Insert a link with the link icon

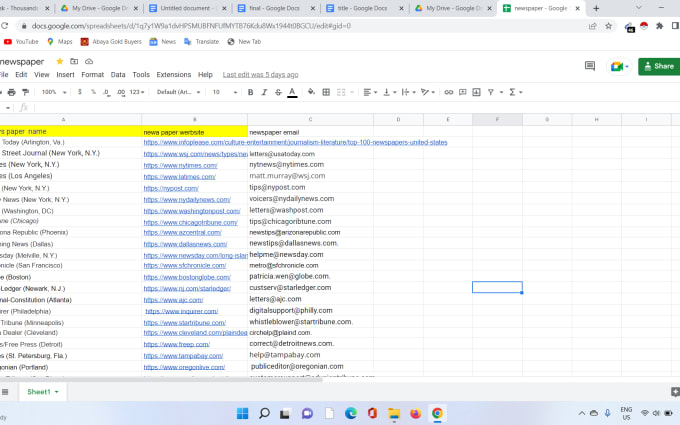point(448,92)
